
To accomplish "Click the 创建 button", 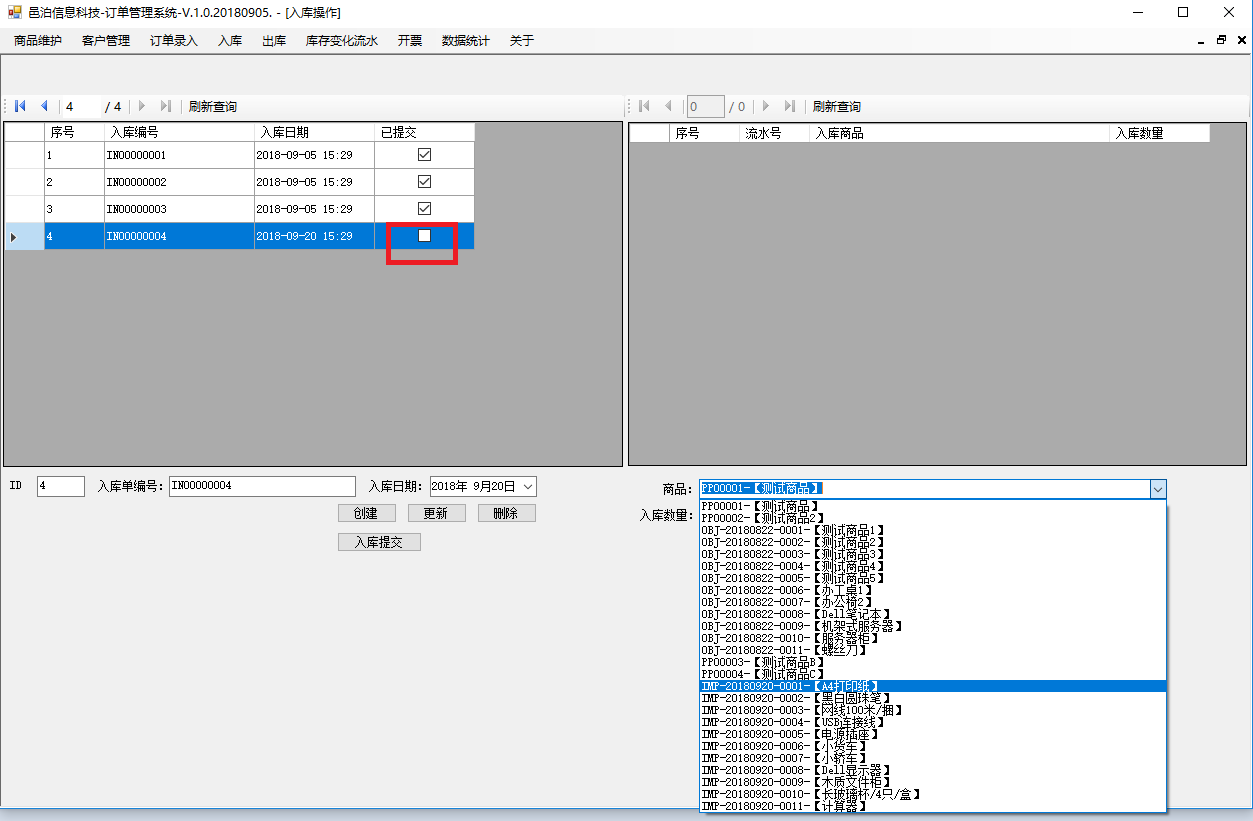I will (x=366, y=513).
